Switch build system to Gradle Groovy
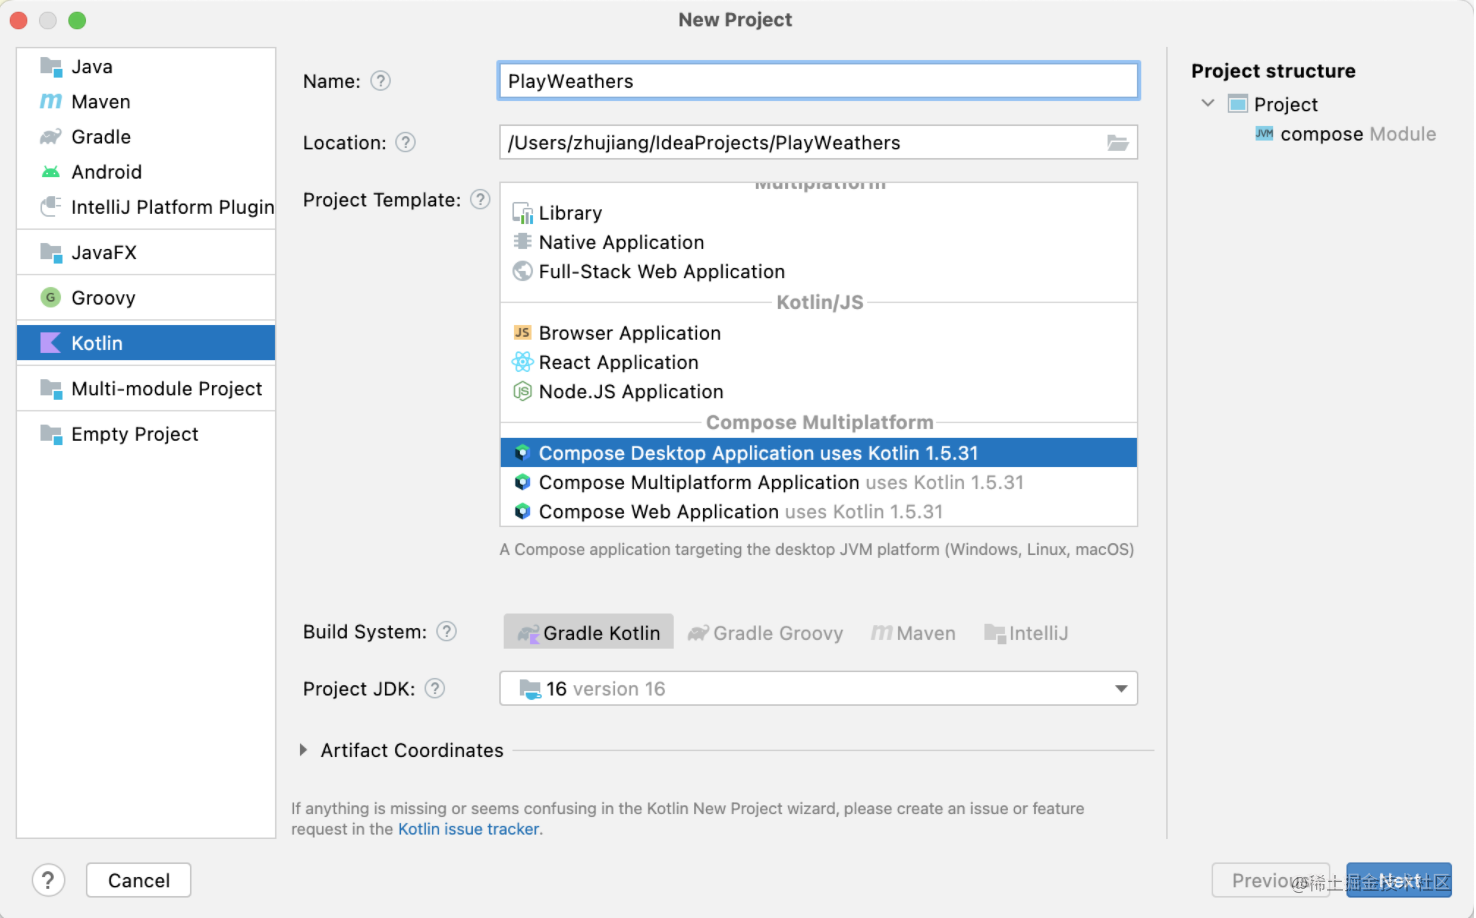This screenshot has width=1476, height=918. coord(766,633)
